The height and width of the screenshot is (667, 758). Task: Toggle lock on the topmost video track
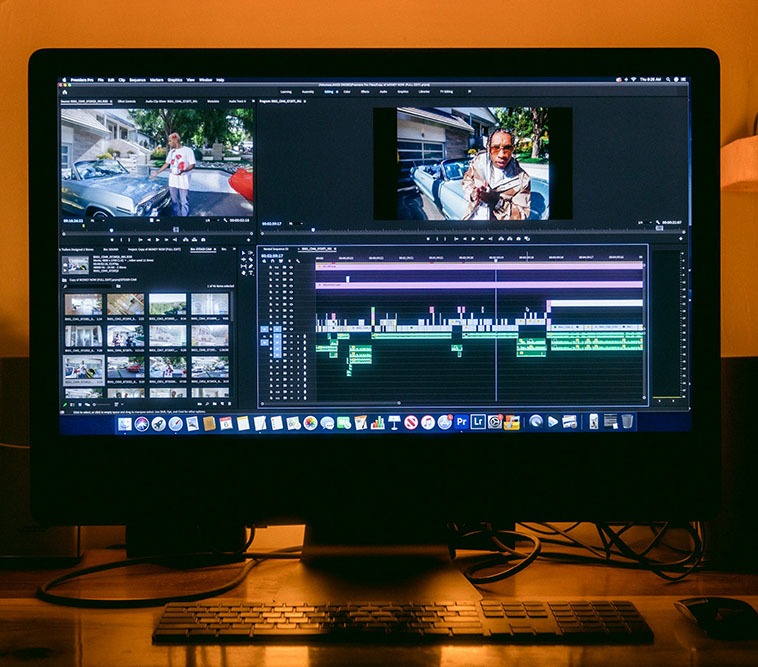(x=271, y=267)
